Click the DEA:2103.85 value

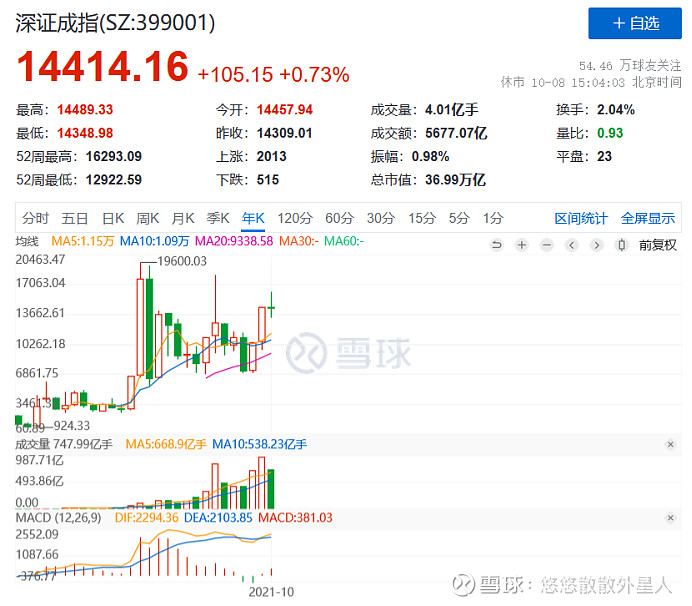click(x=218, y=518)
